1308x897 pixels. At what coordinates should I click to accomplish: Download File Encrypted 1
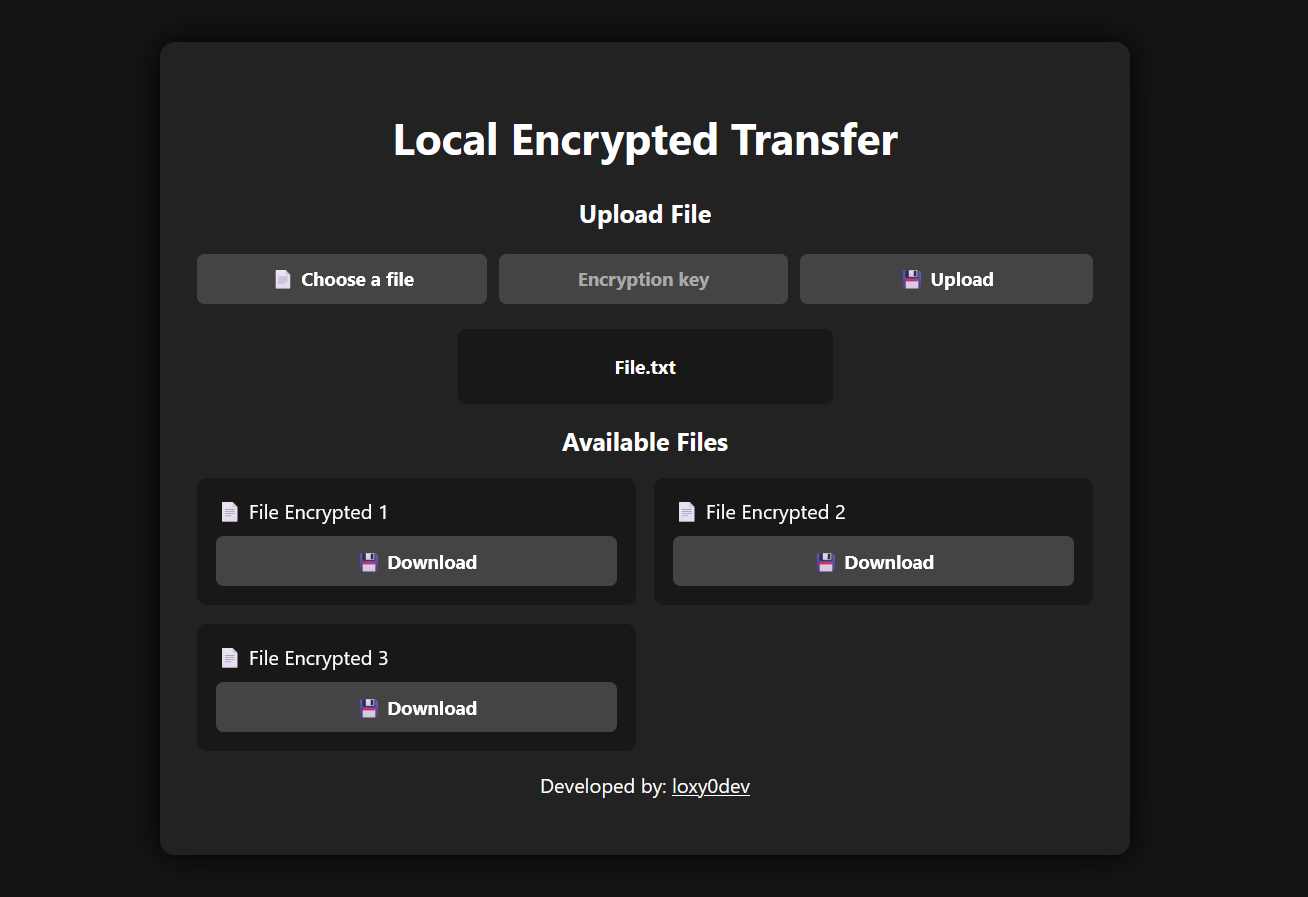[416, 561]
